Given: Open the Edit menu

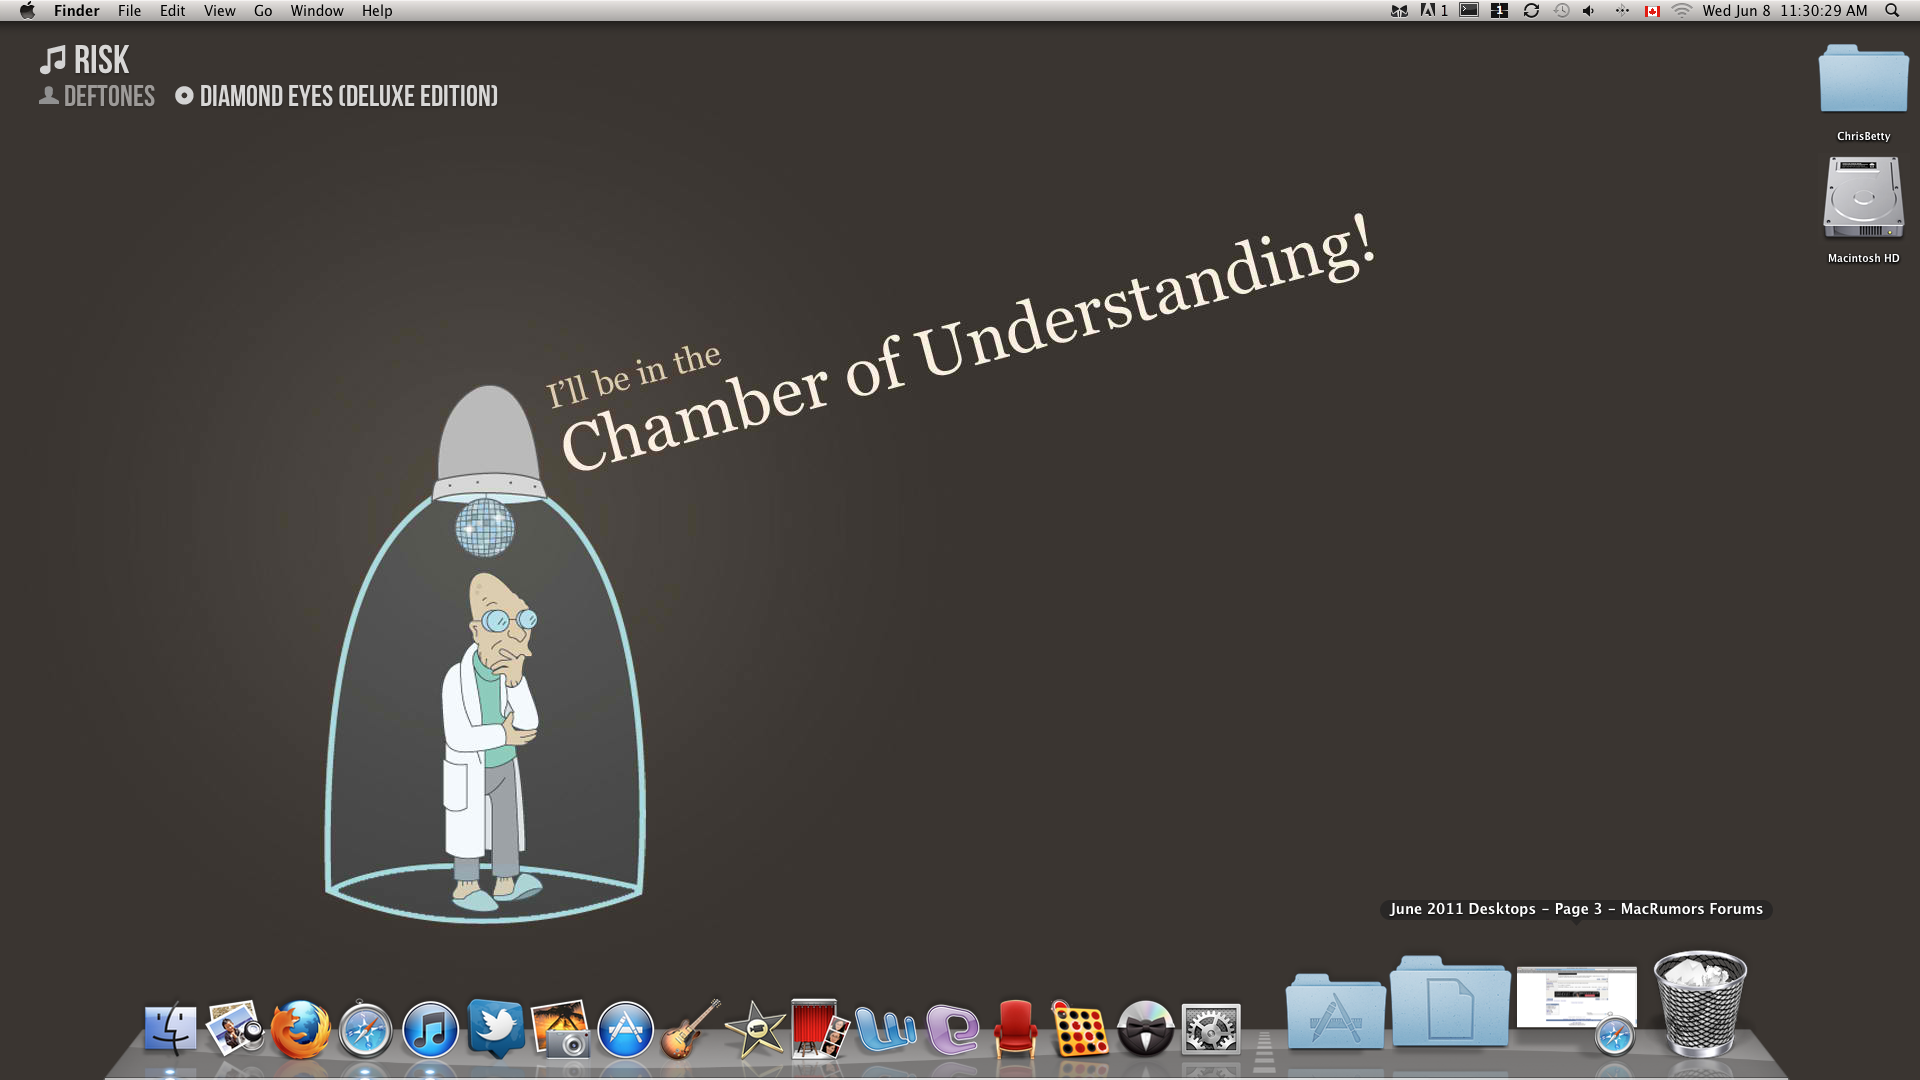Looking at the screenshot, I should point(172,11).
